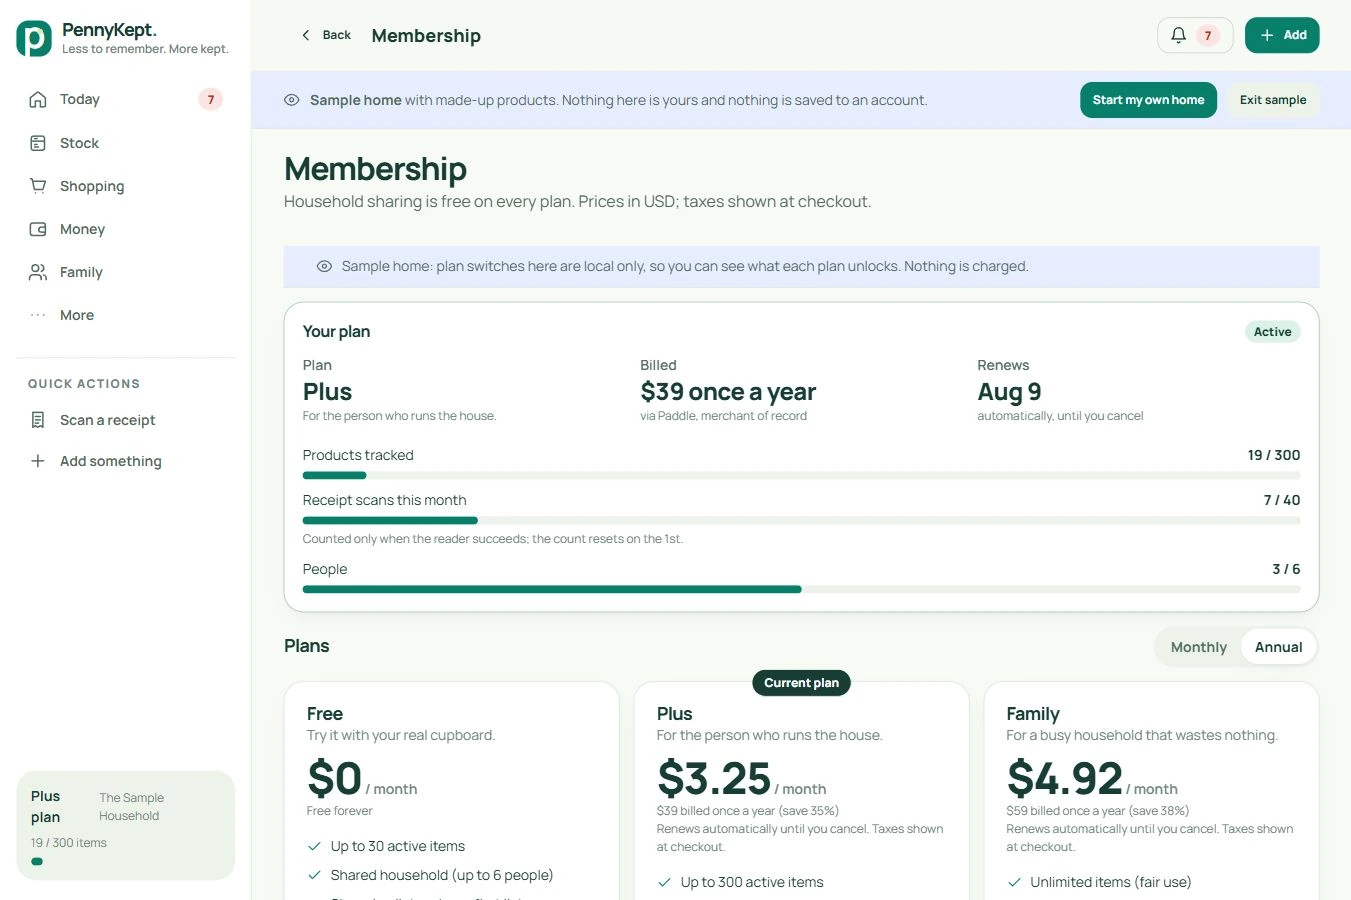This screenshot has width=1351, height=900.
Task: Click the Products tracked progress bar
Action: [x=801, y=476]
